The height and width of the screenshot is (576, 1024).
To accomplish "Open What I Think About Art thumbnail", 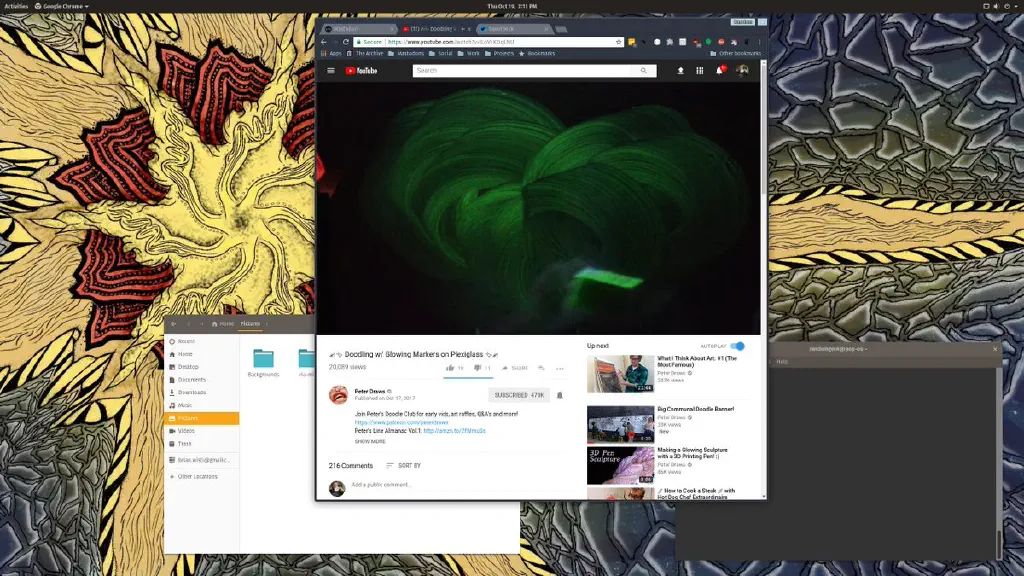I will 620,374.
